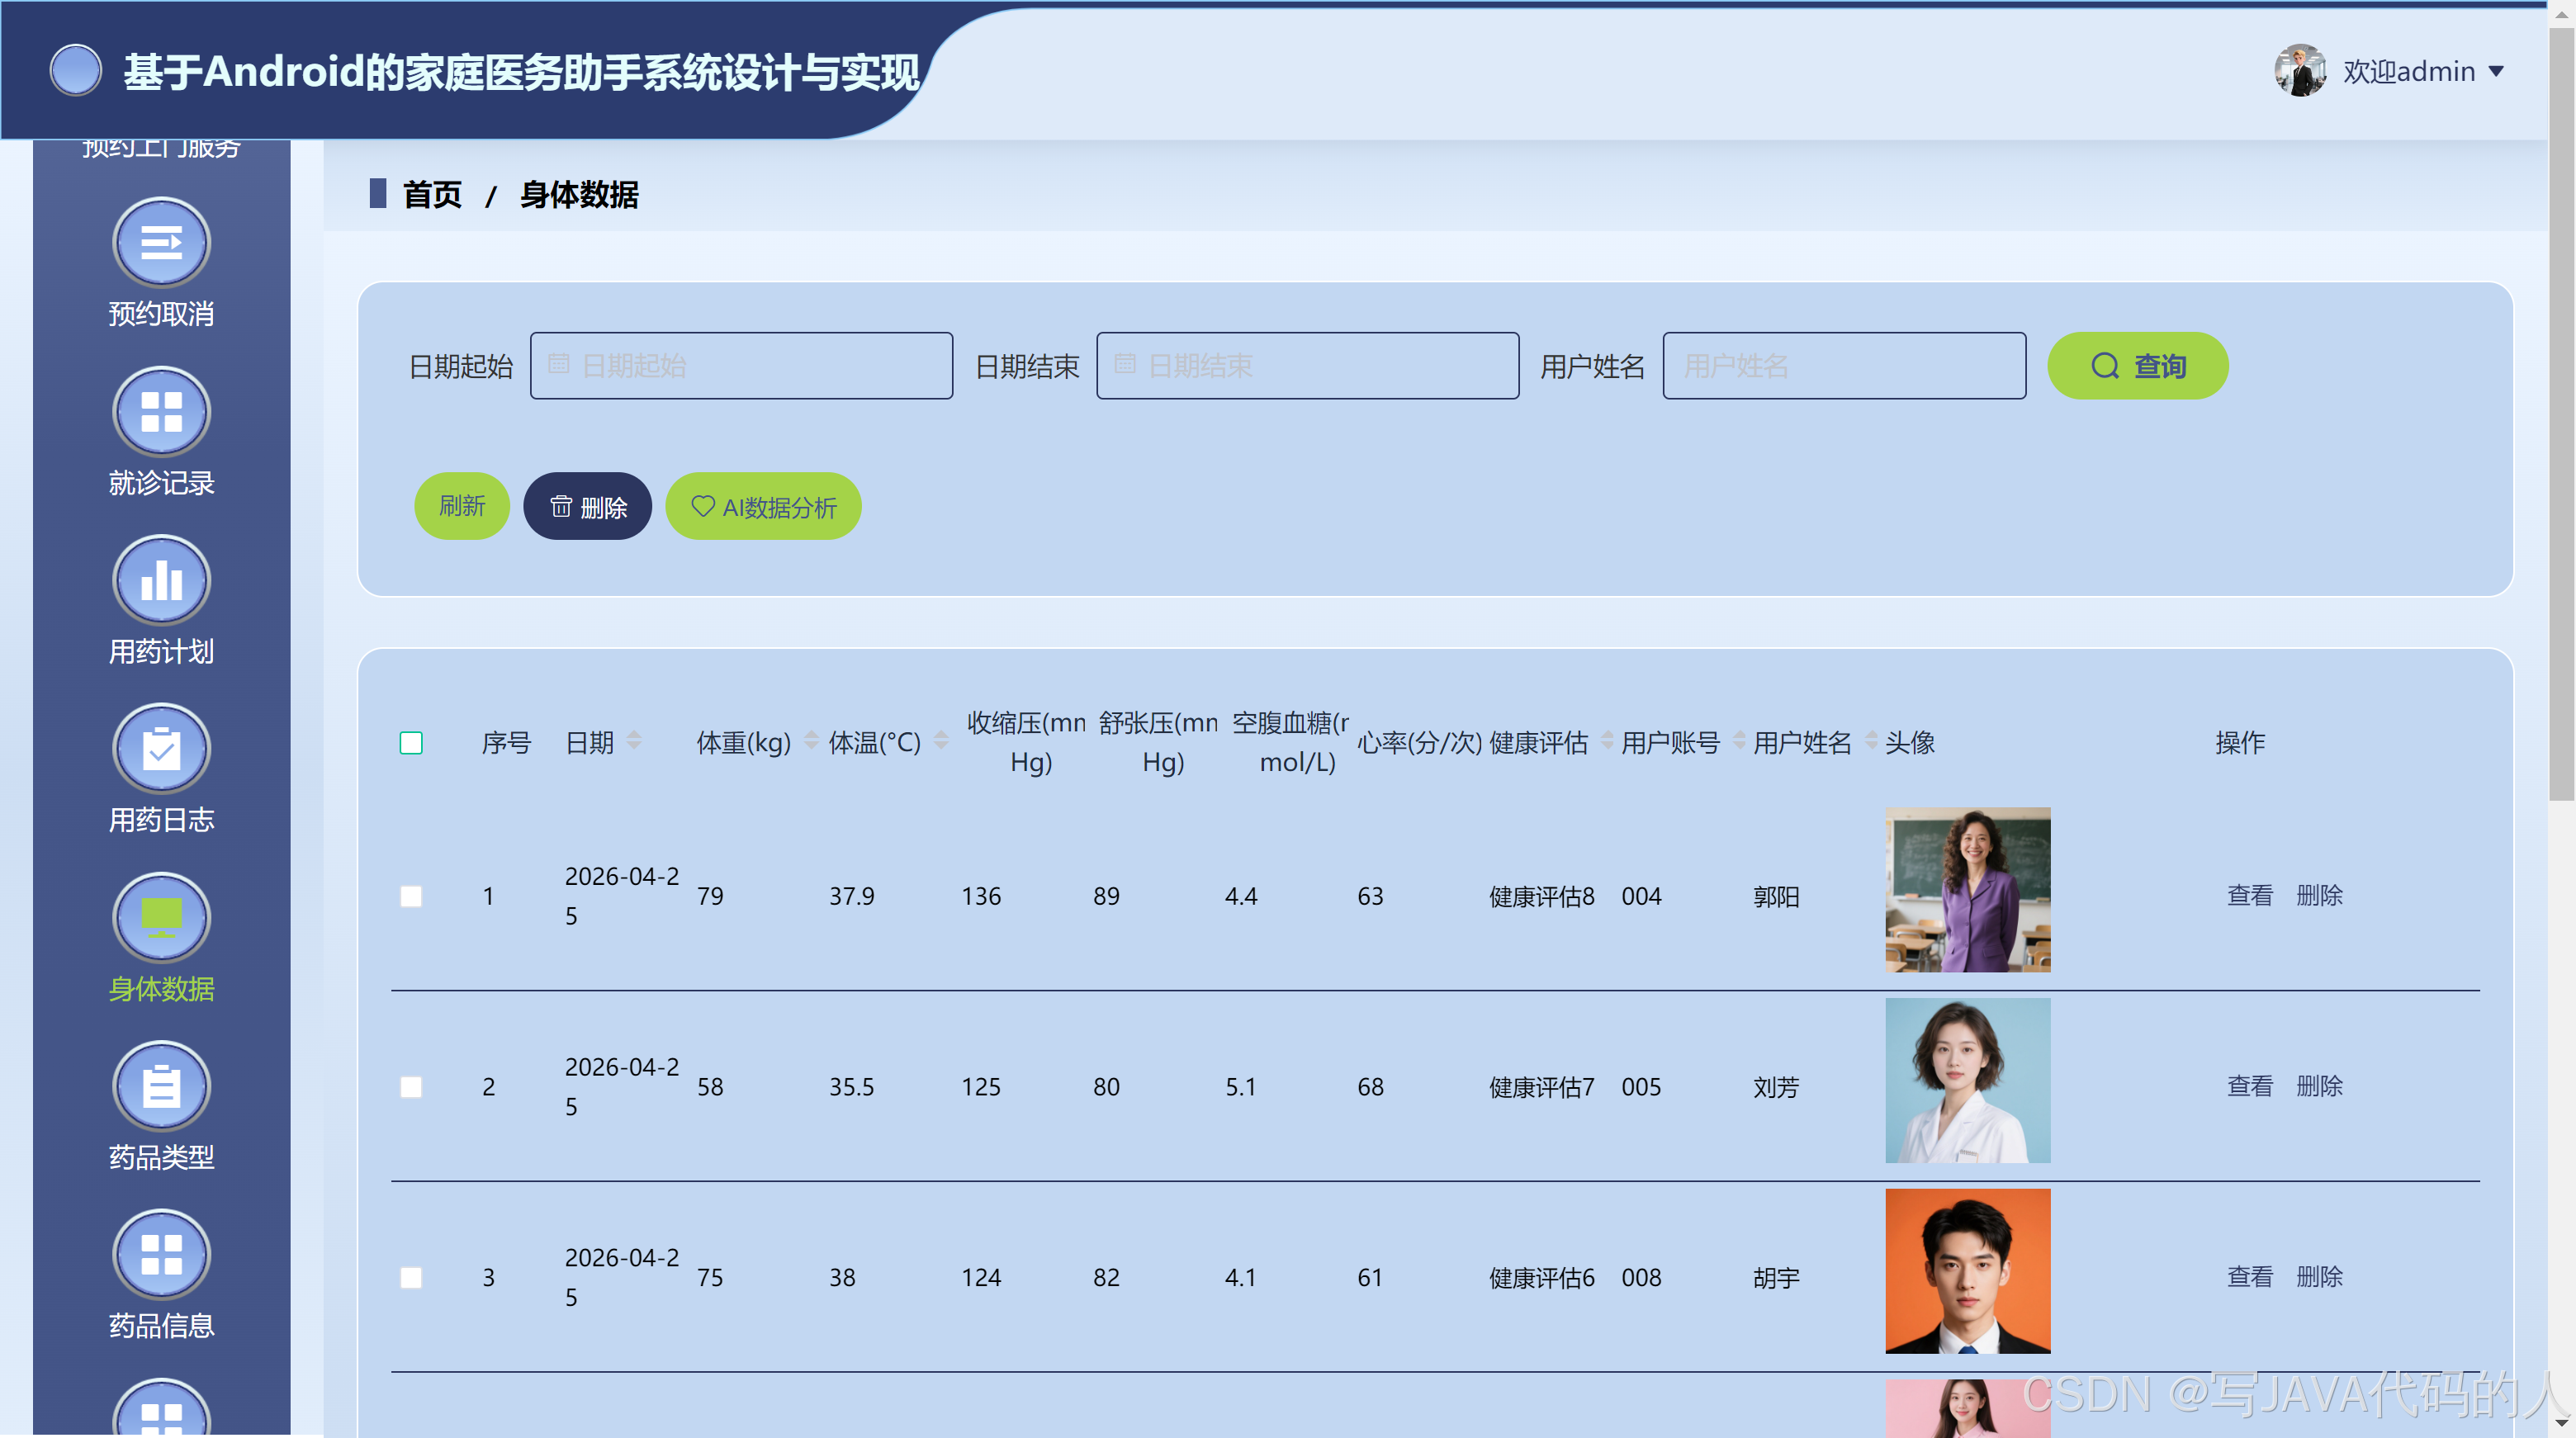Click the 心率(分/次) column header
The height and width of the screenshot is (1438, 2576).
tap(1419, 743)
